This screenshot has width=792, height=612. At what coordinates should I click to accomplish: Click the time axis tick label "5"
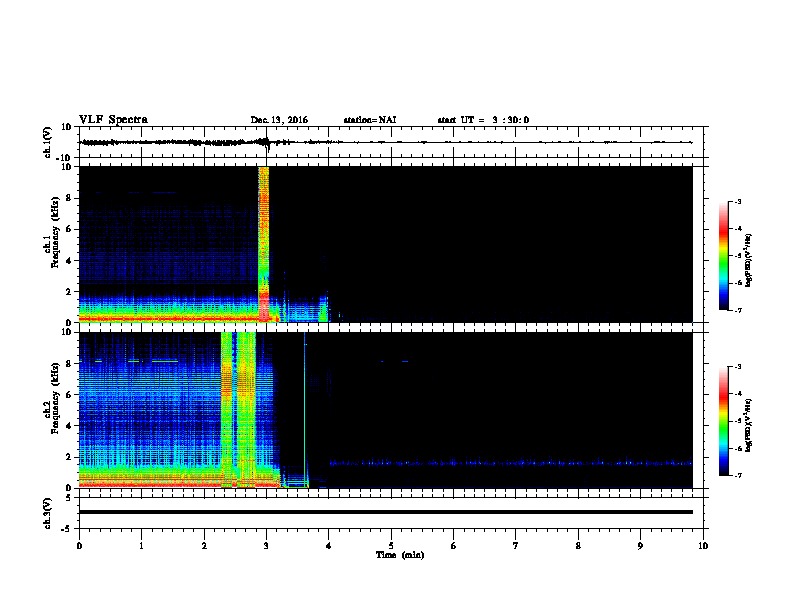coord(391,546)
